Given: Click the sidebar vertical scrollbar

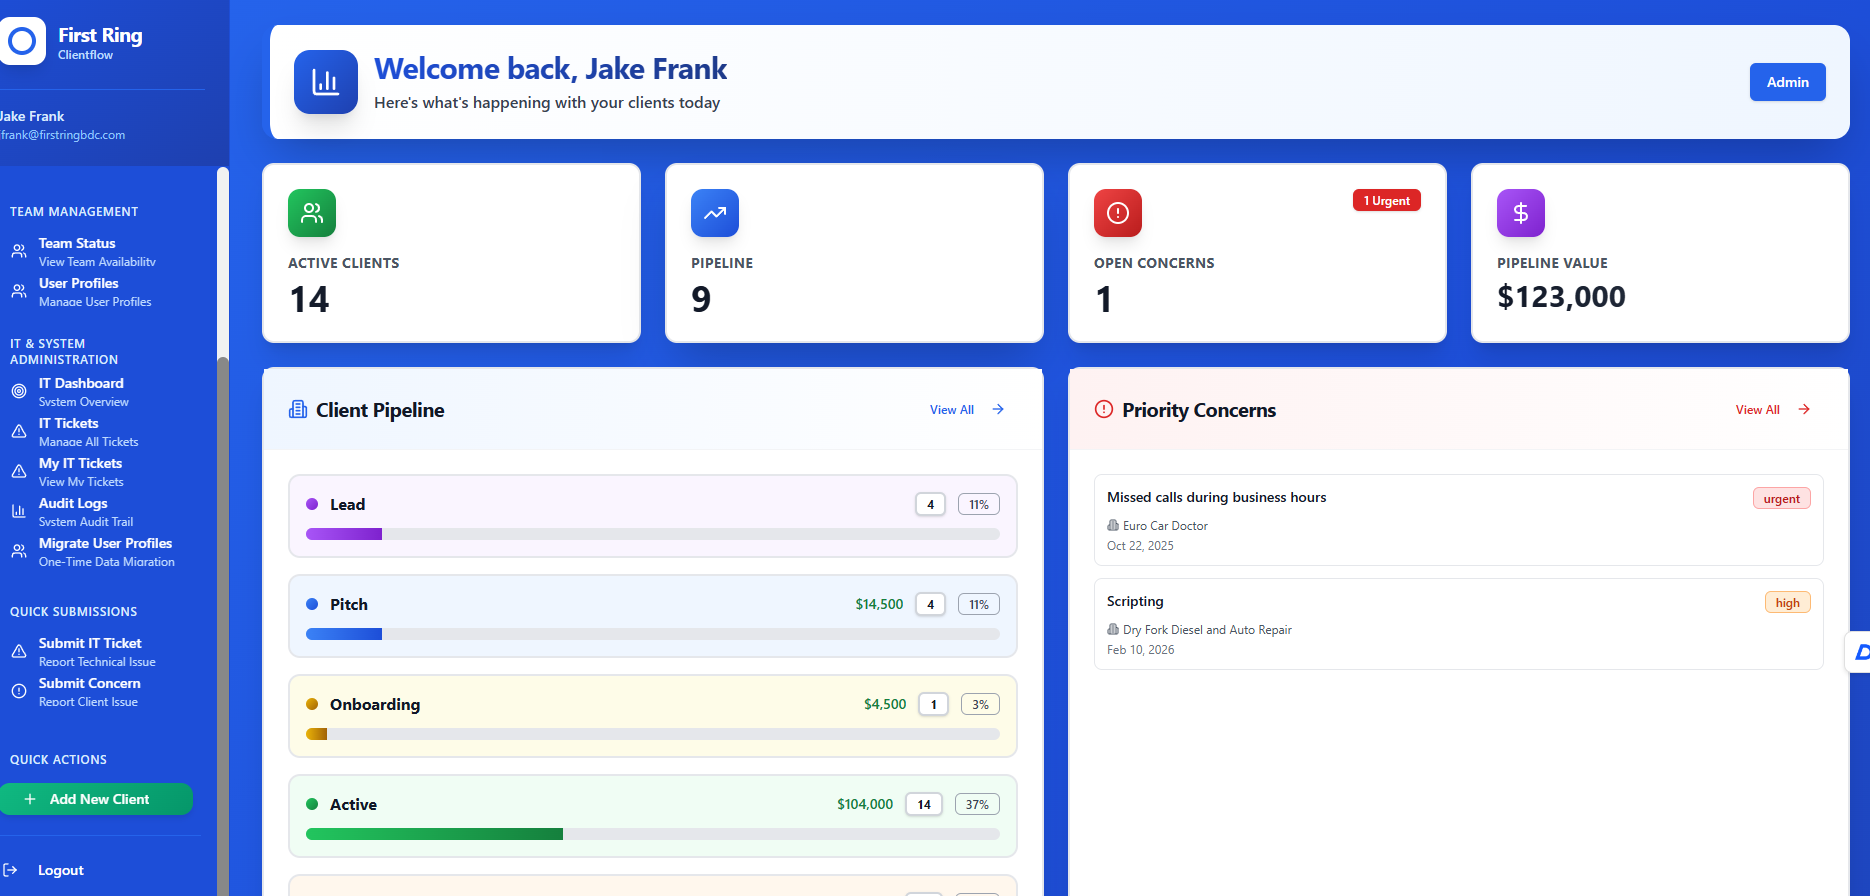Looking at the screenshot, I should [x=223, y=530].
